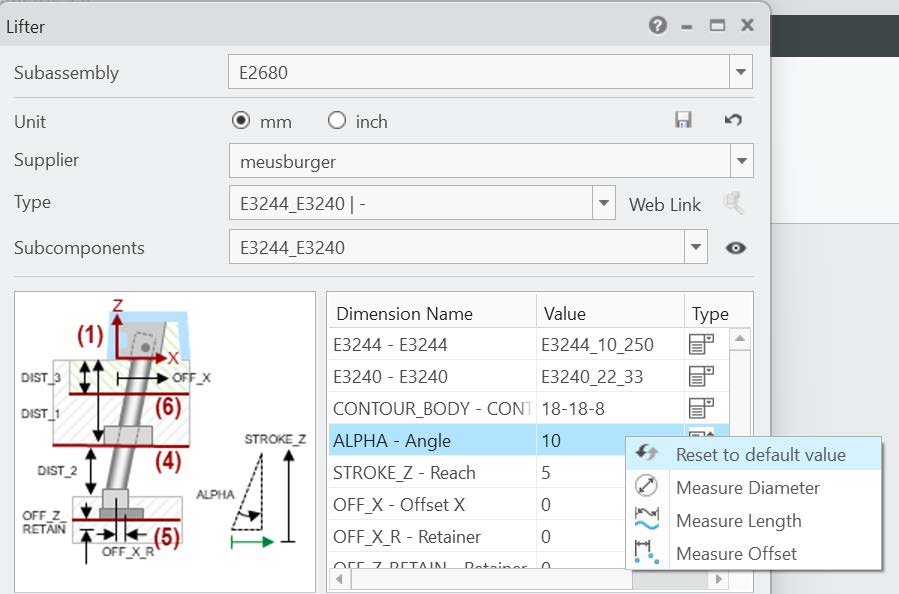Open the Supplier meusburger dropdown
Screen dimensions: 899x594
click(740, 160)
